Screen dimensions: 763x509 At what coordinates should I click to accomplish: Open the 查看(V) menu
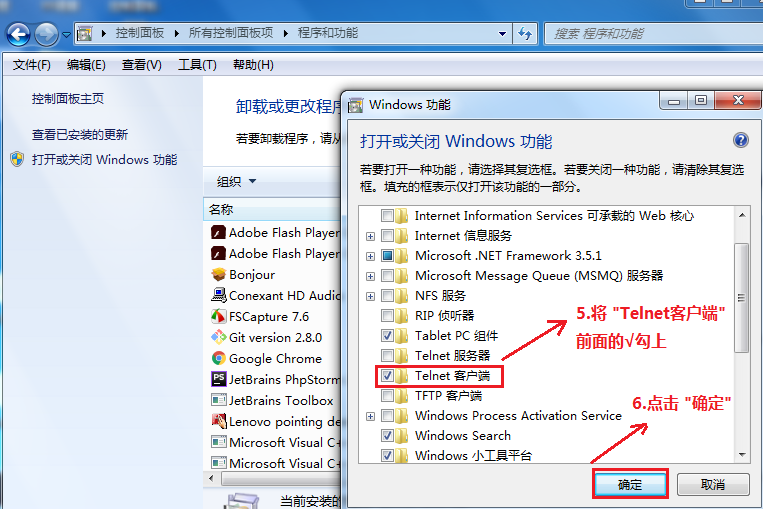point(142,65)
